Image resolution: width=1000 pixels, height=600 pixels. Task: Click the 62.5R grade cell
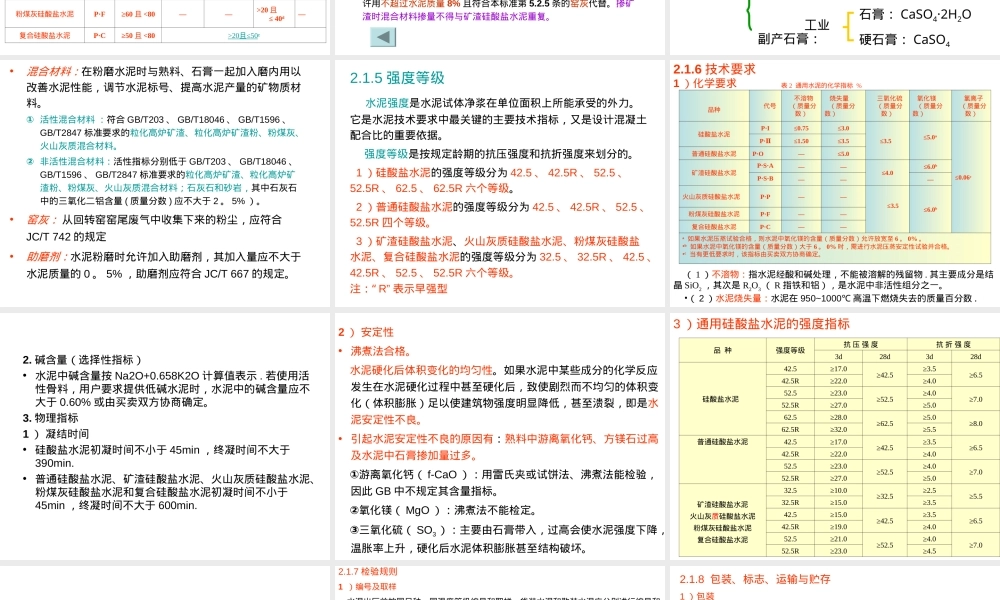click(790, 430)
